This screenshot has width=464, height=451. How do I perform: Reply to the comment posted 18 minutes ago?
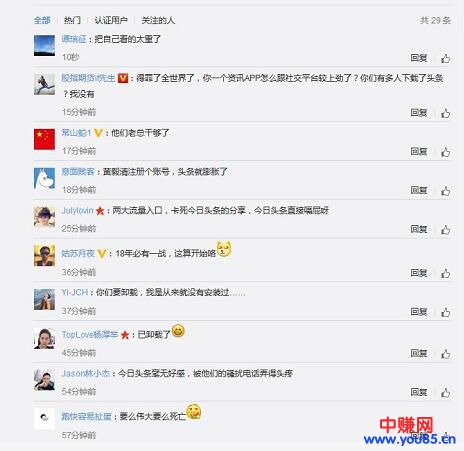pos(419,190)
